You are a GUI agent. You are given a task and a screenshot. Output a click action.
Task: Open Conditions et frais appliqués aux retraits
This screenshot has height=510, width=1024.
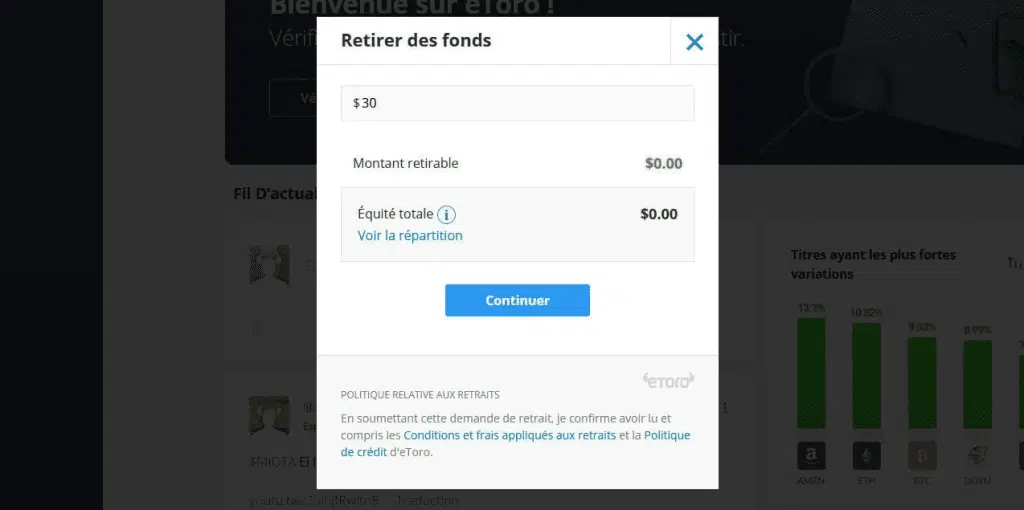pos(509,435)
